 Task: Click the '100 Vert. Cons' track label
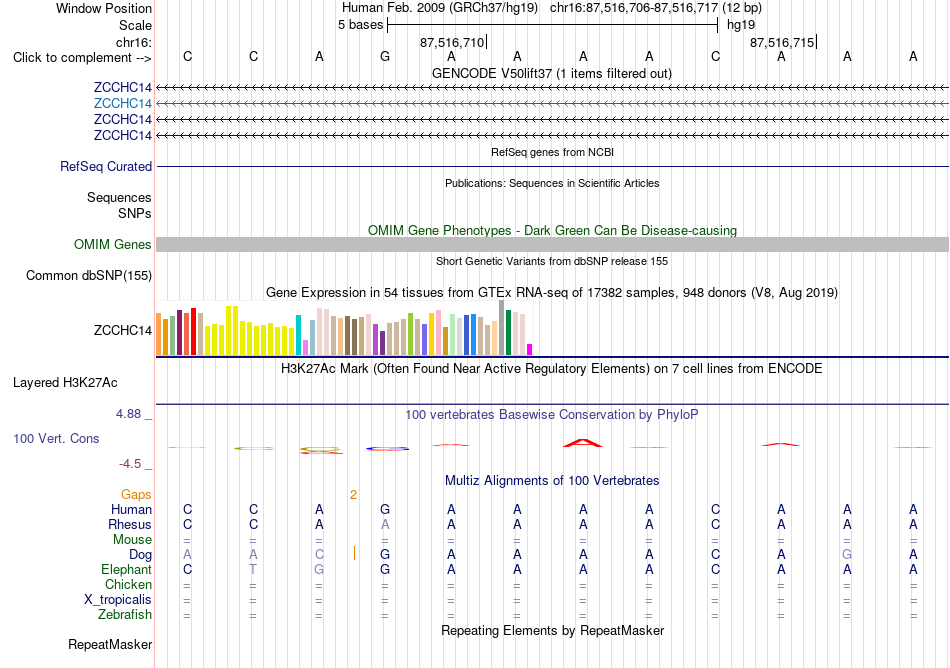[x=56, y=438]
